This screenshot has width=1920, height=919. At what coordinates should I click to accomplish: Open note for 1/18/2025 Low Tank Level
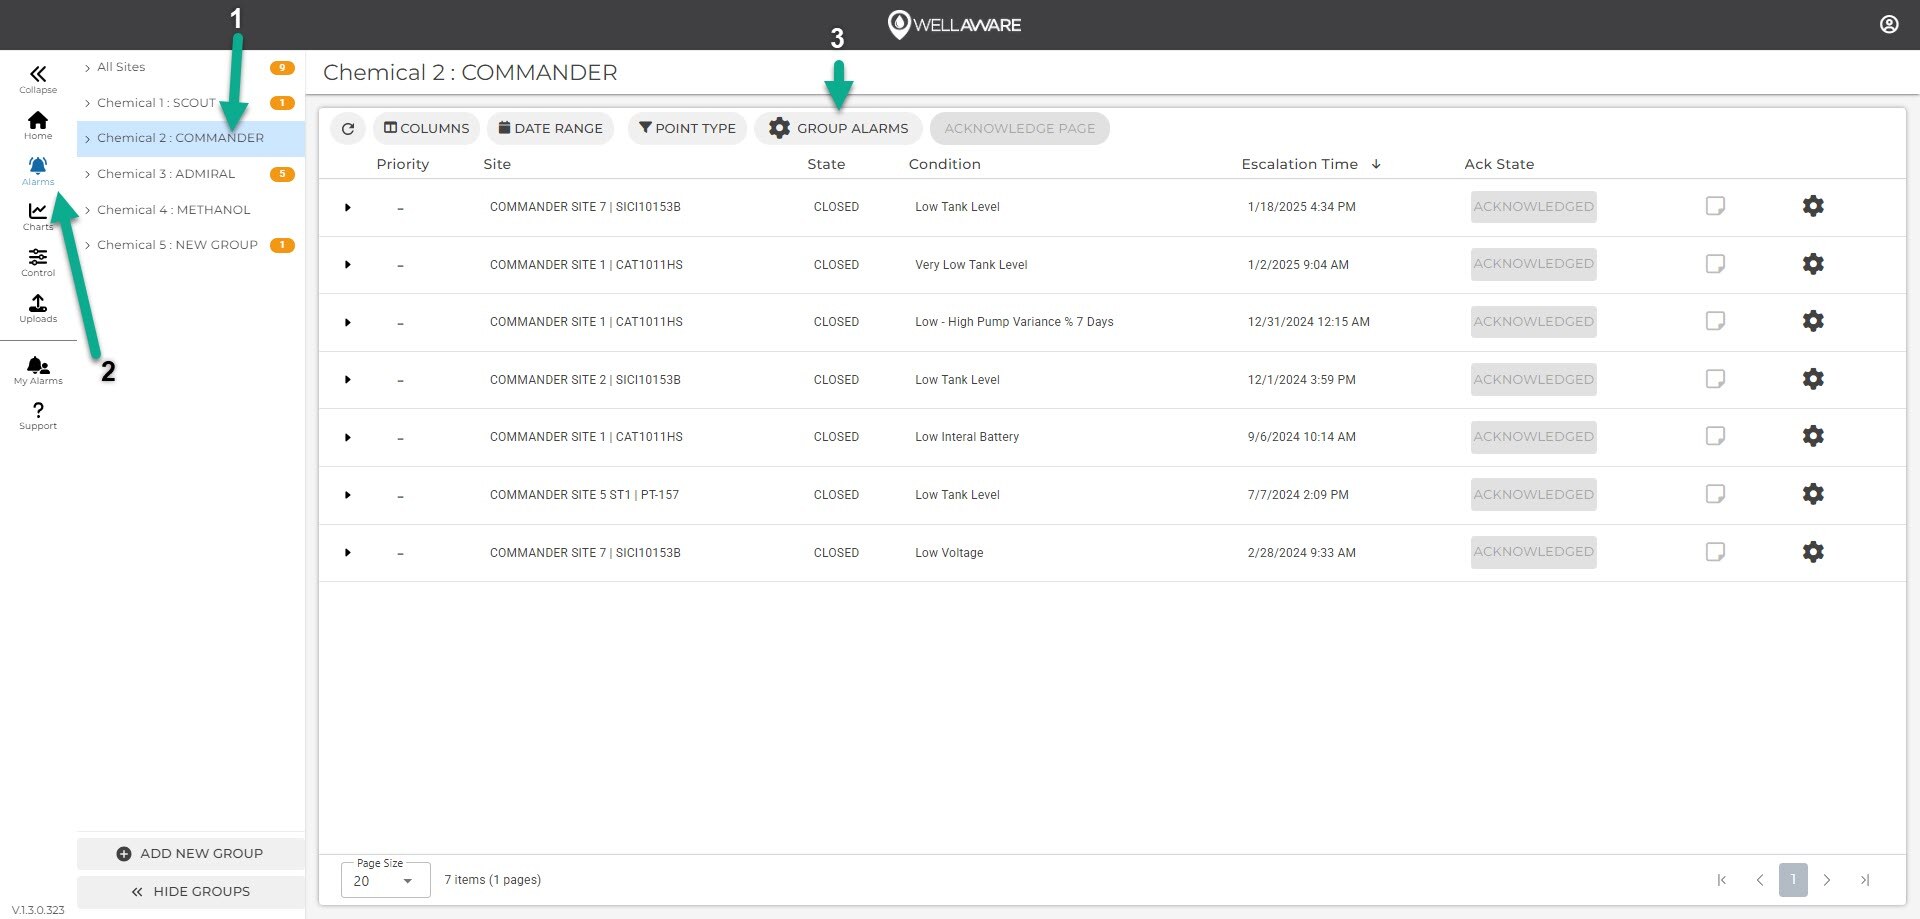(1715, 206)
